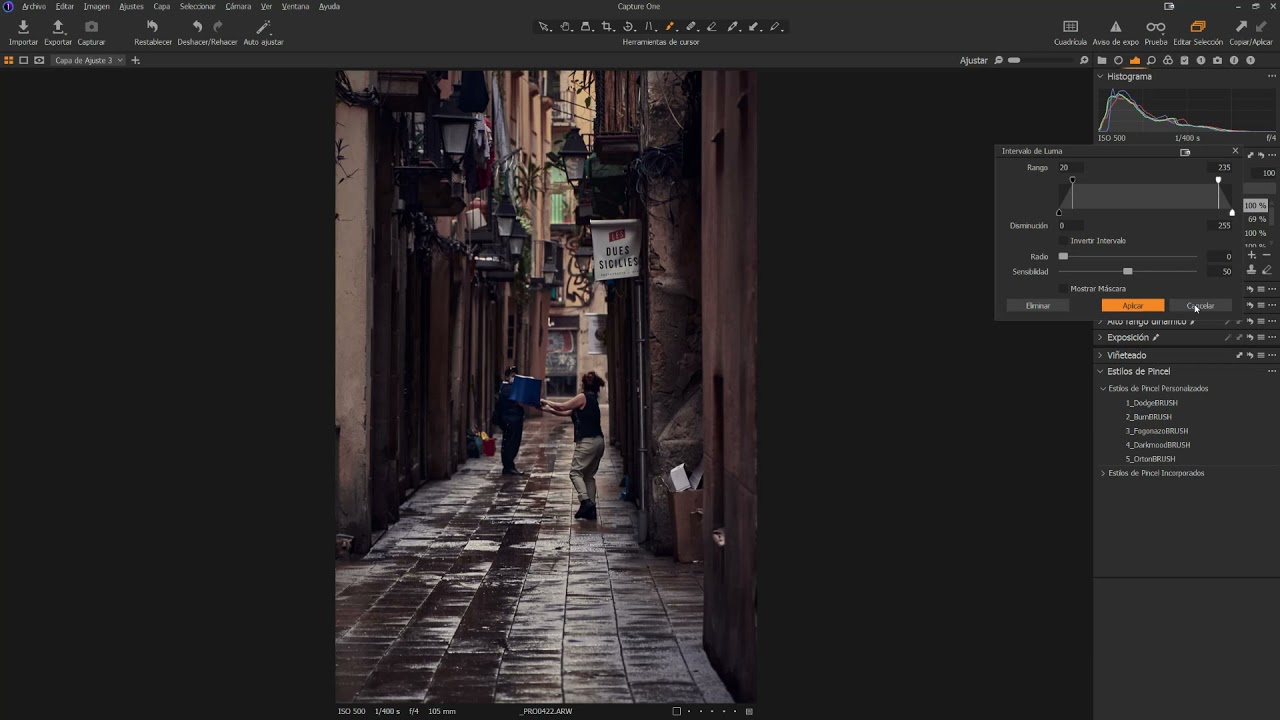1280x720 pixels.
Task: Click the Aplicar button
Action: point(1133,306)
